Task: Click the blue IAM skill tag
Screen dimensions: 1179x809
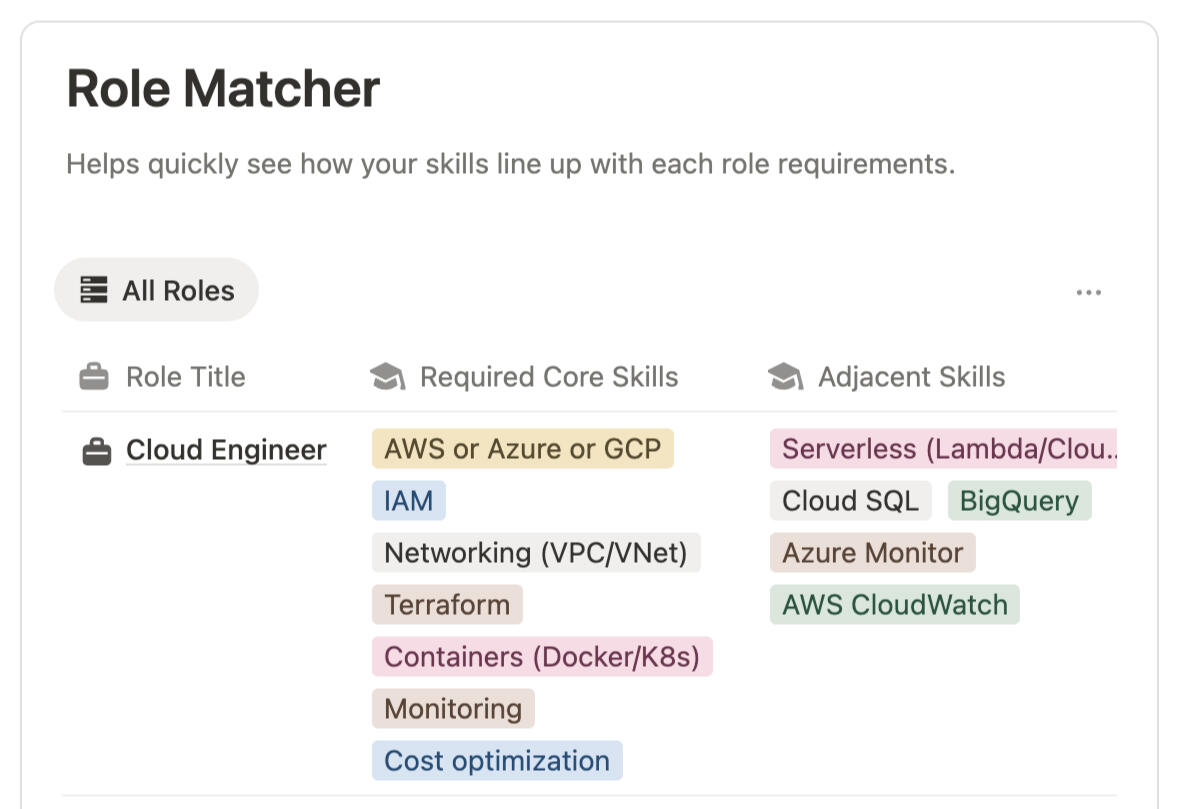Action: tap(408, 501)
